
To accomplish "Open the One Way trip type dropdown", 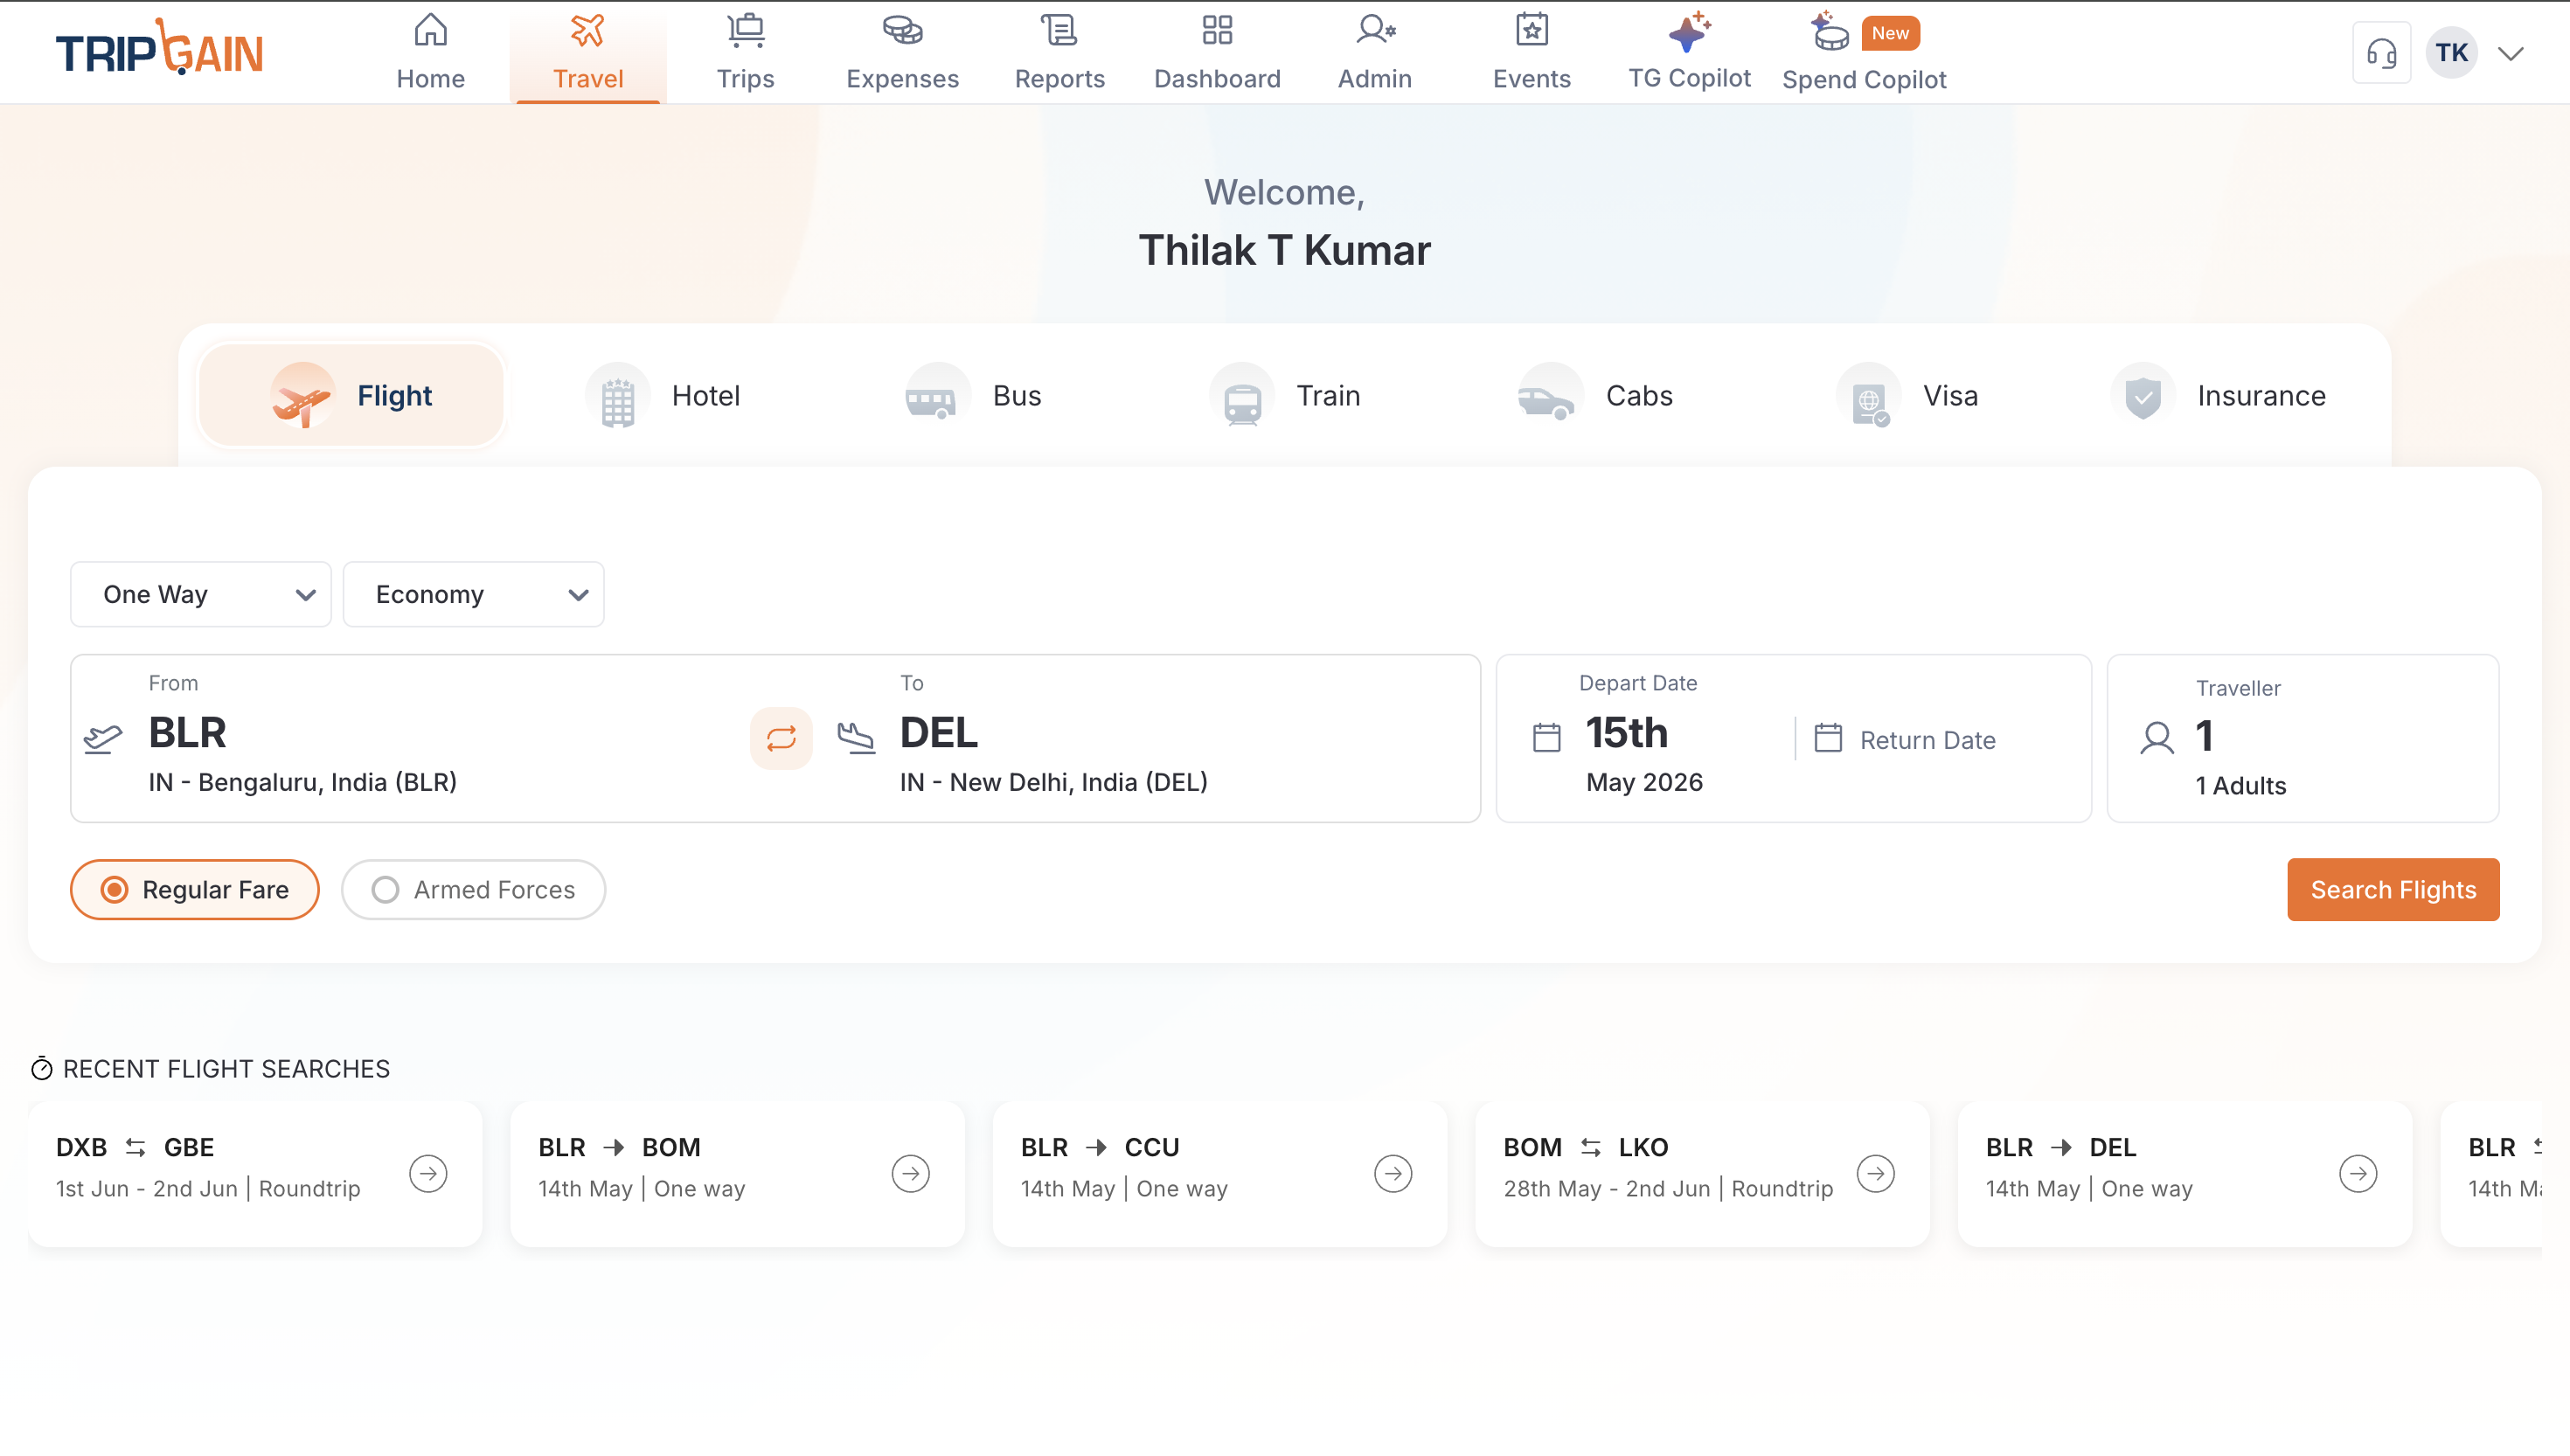I will coord(201,594).
